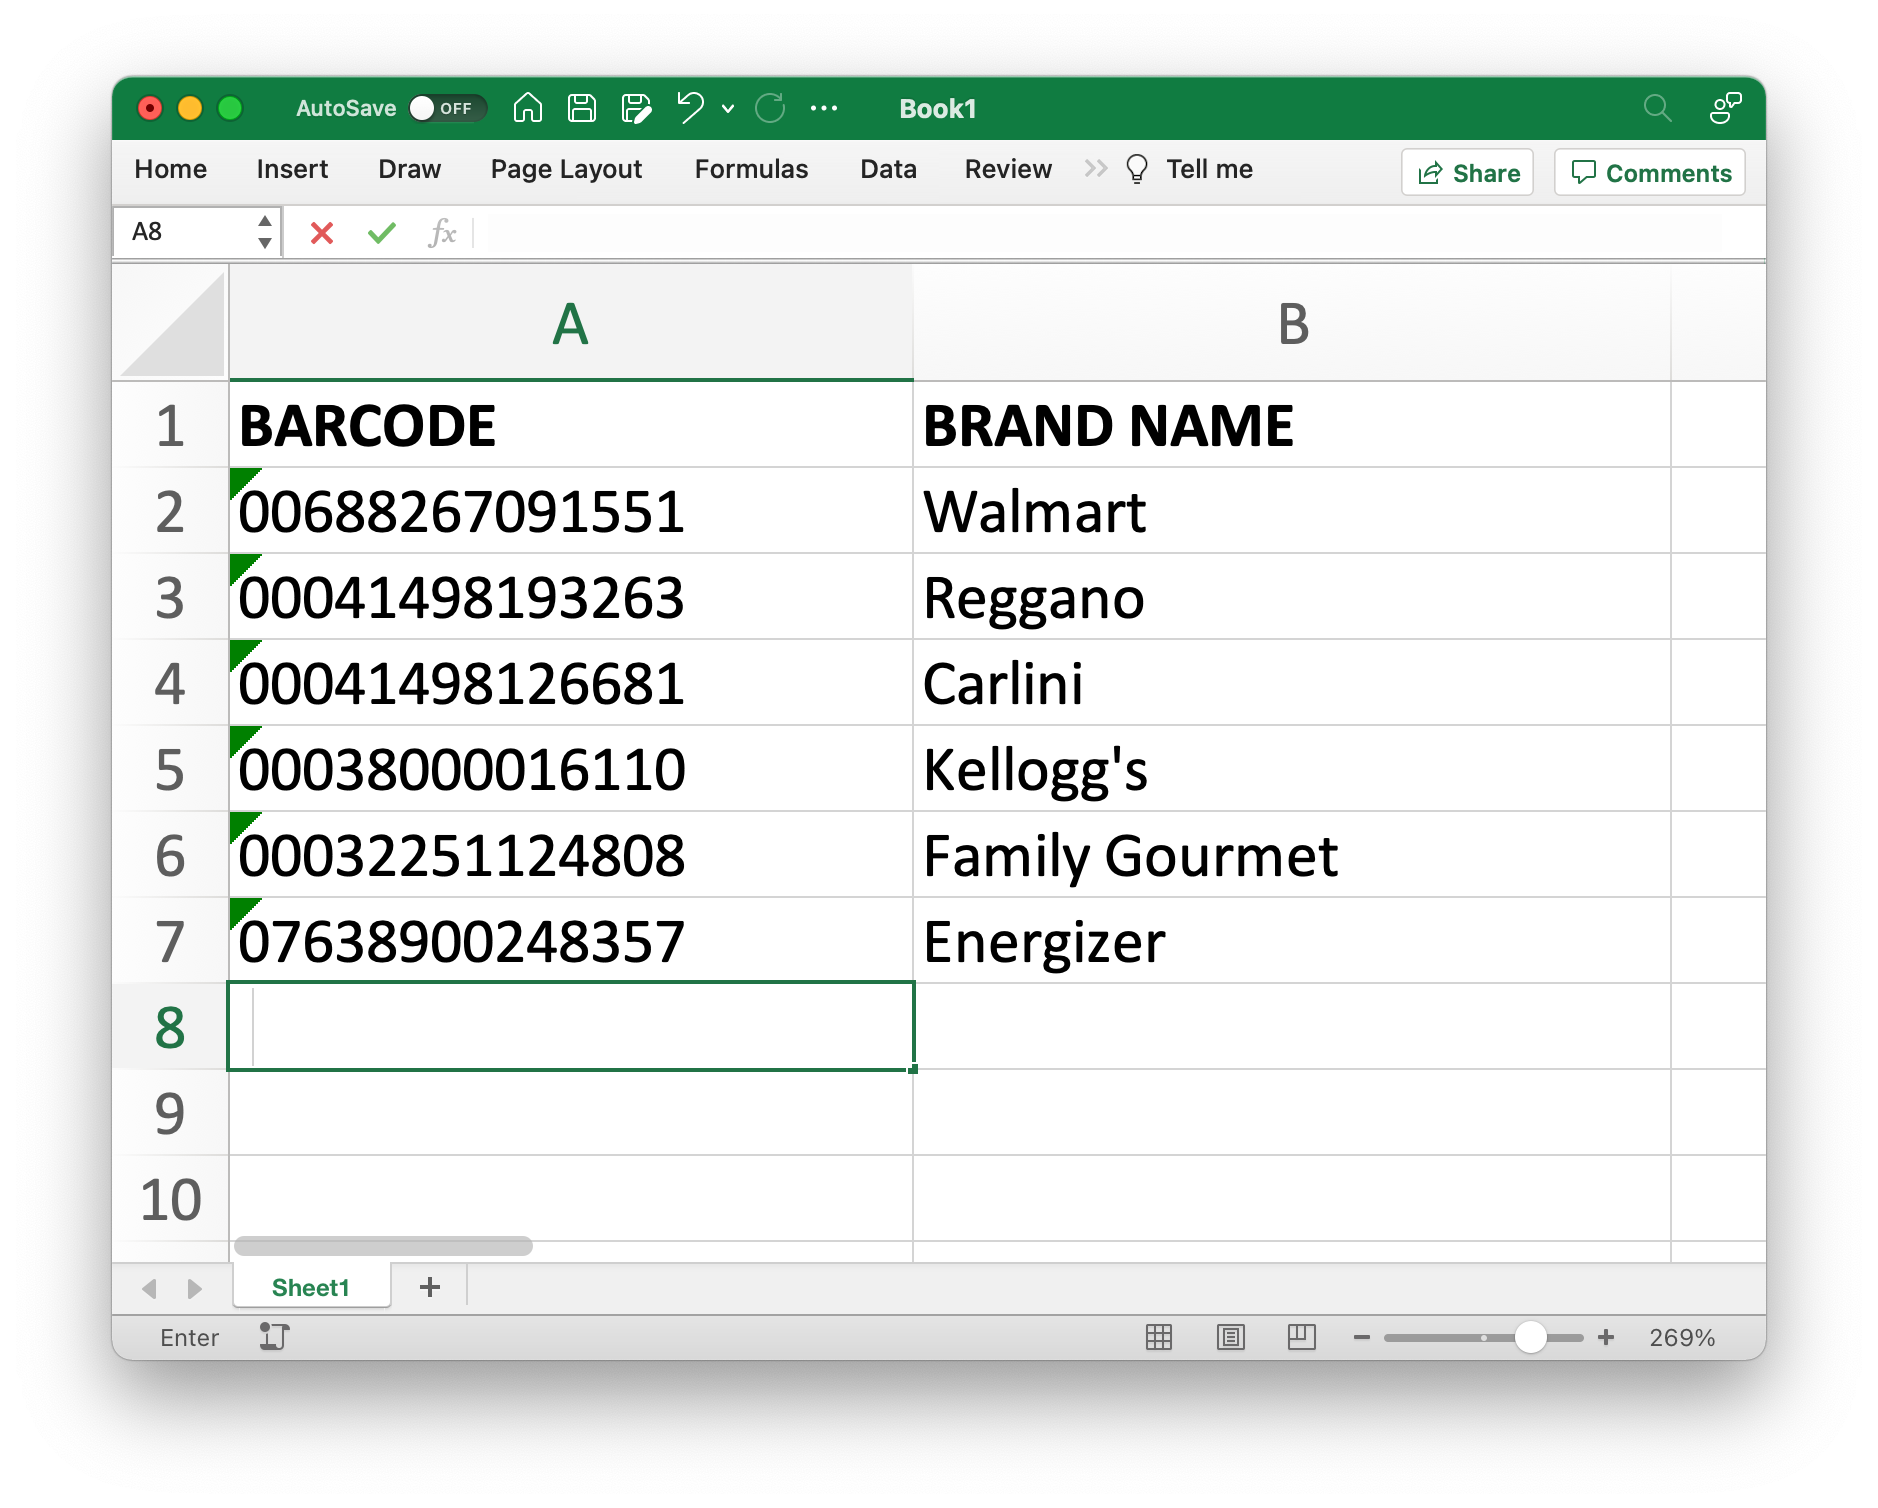Select the Carlini cell

click(x=1292, y=683)
